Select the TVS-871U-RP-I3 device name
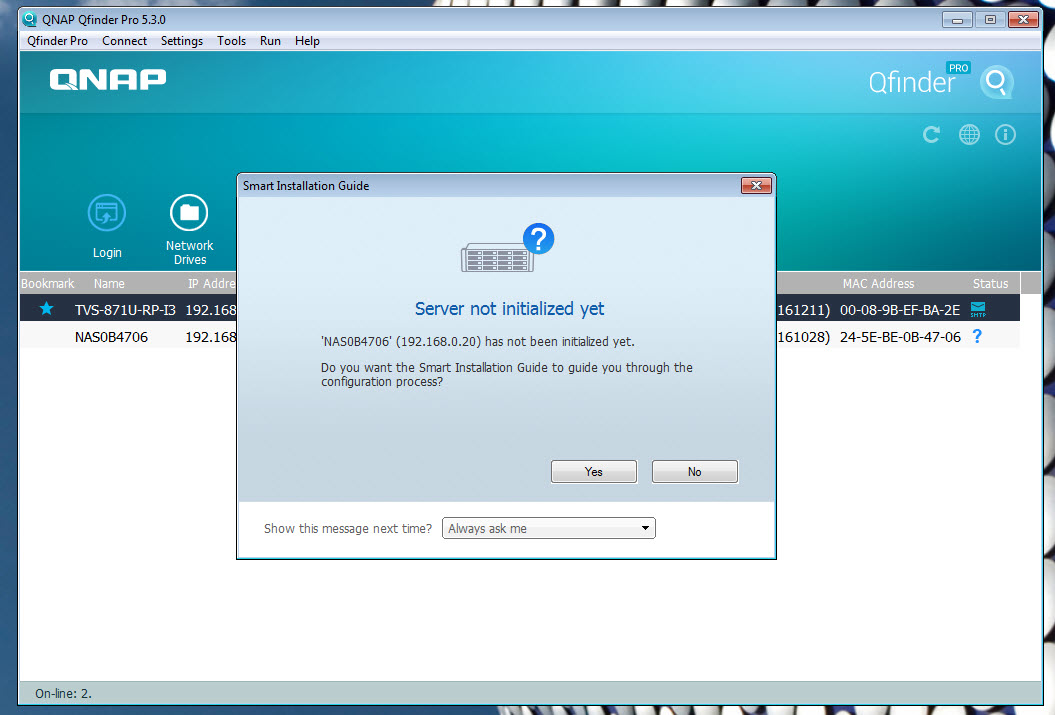The image size is (1055, 715). pyautogui.click(x=125, y=309)
